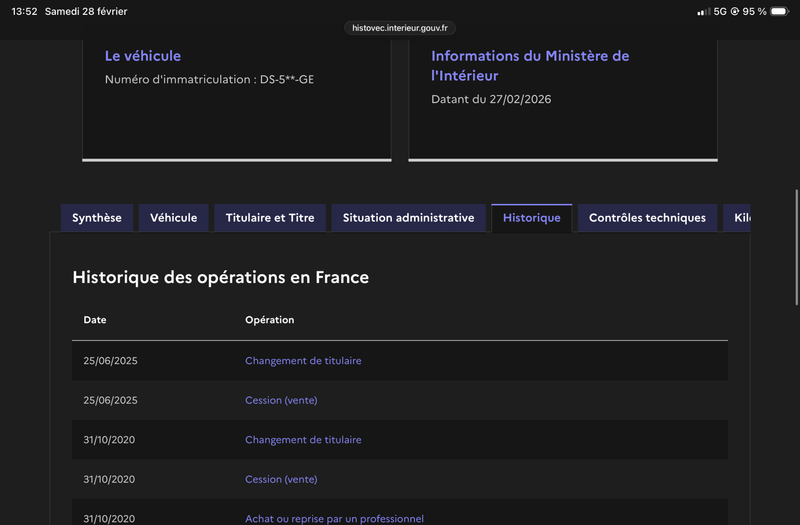
Task: Open the Contrôles techniques tab
Action: tap(647, 218)
